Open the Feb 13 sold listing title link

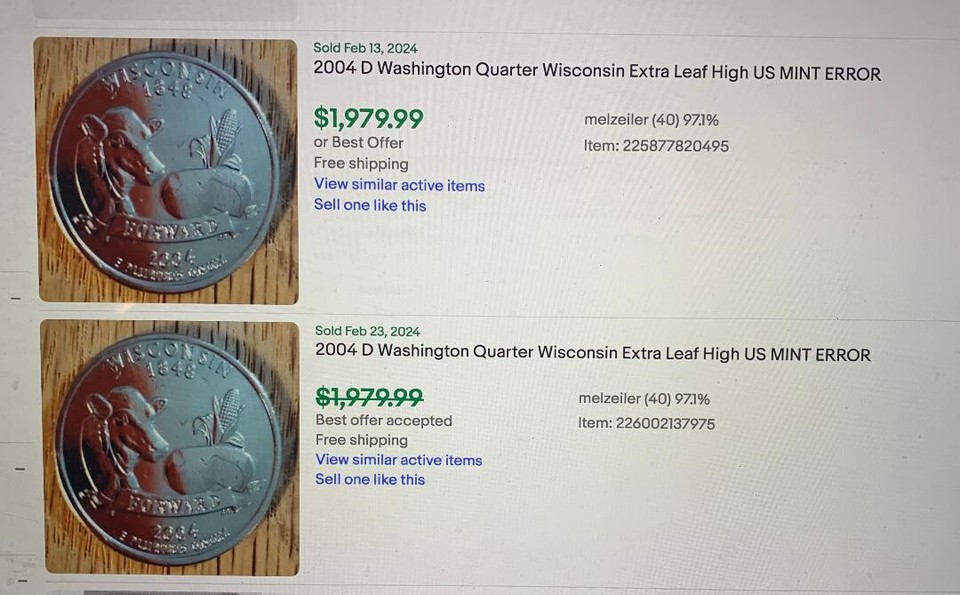click(x=595, y=73)
